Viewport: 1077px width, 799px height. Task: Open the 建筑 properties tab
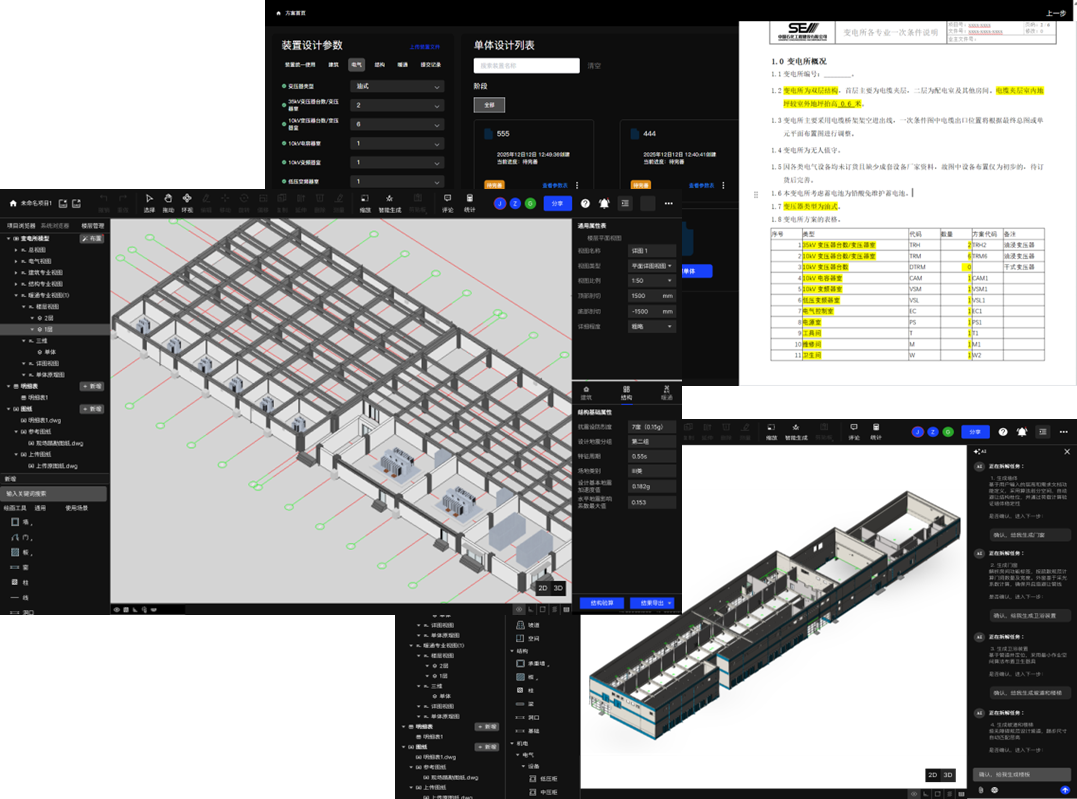pos(586,392)
